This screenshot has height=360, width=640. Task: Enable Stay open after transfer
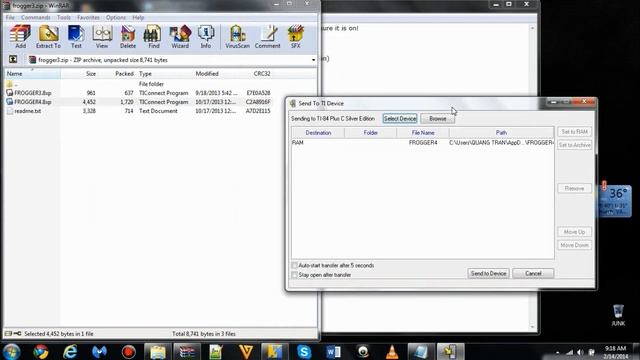click(294, 275)
